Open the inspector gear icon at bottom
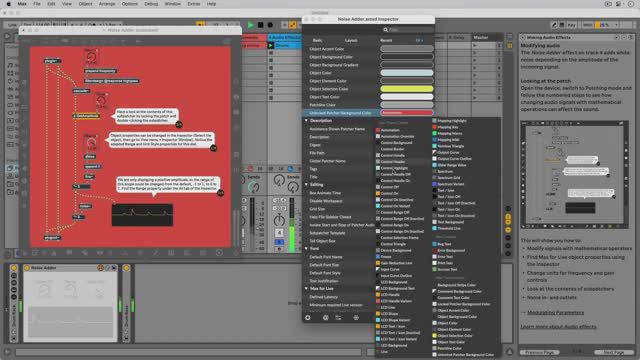This screenshot has height=360, width=640. pos(308,318)
